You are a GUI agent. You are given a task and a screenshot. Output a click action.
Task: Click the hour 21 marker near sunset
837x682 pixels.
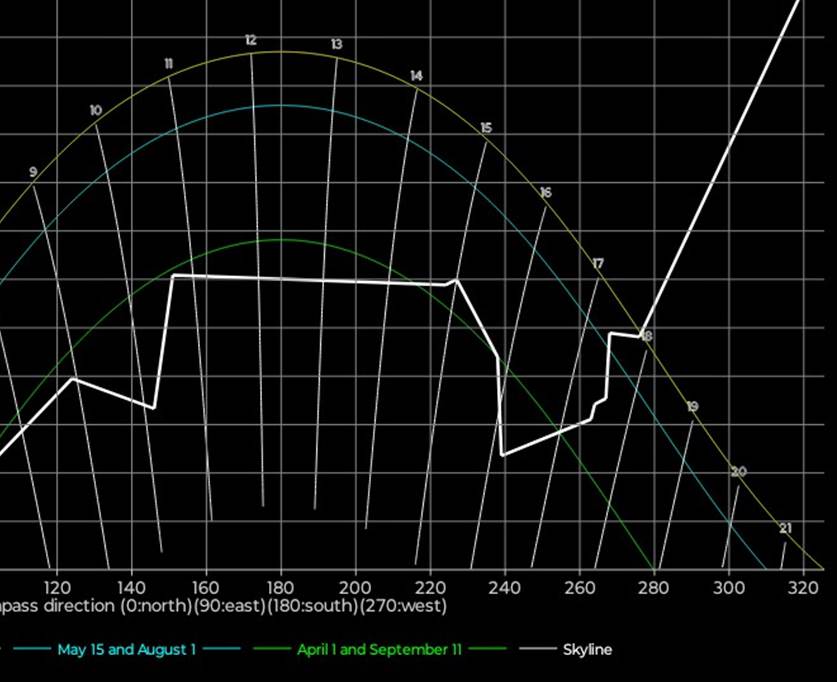pos(785,529)
